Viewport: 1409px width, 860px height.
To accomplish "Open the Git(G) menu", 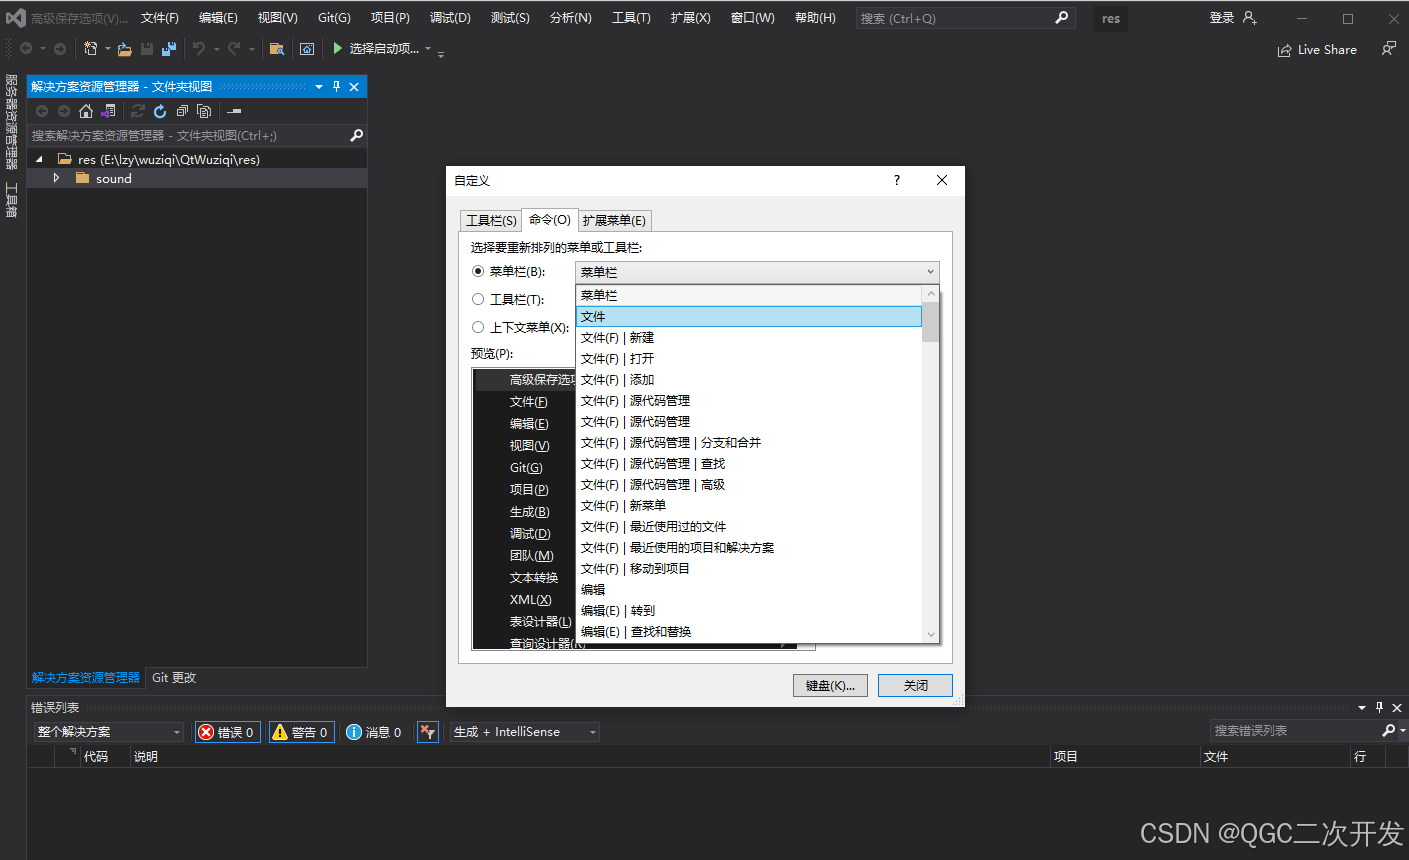I will point(333,16).
